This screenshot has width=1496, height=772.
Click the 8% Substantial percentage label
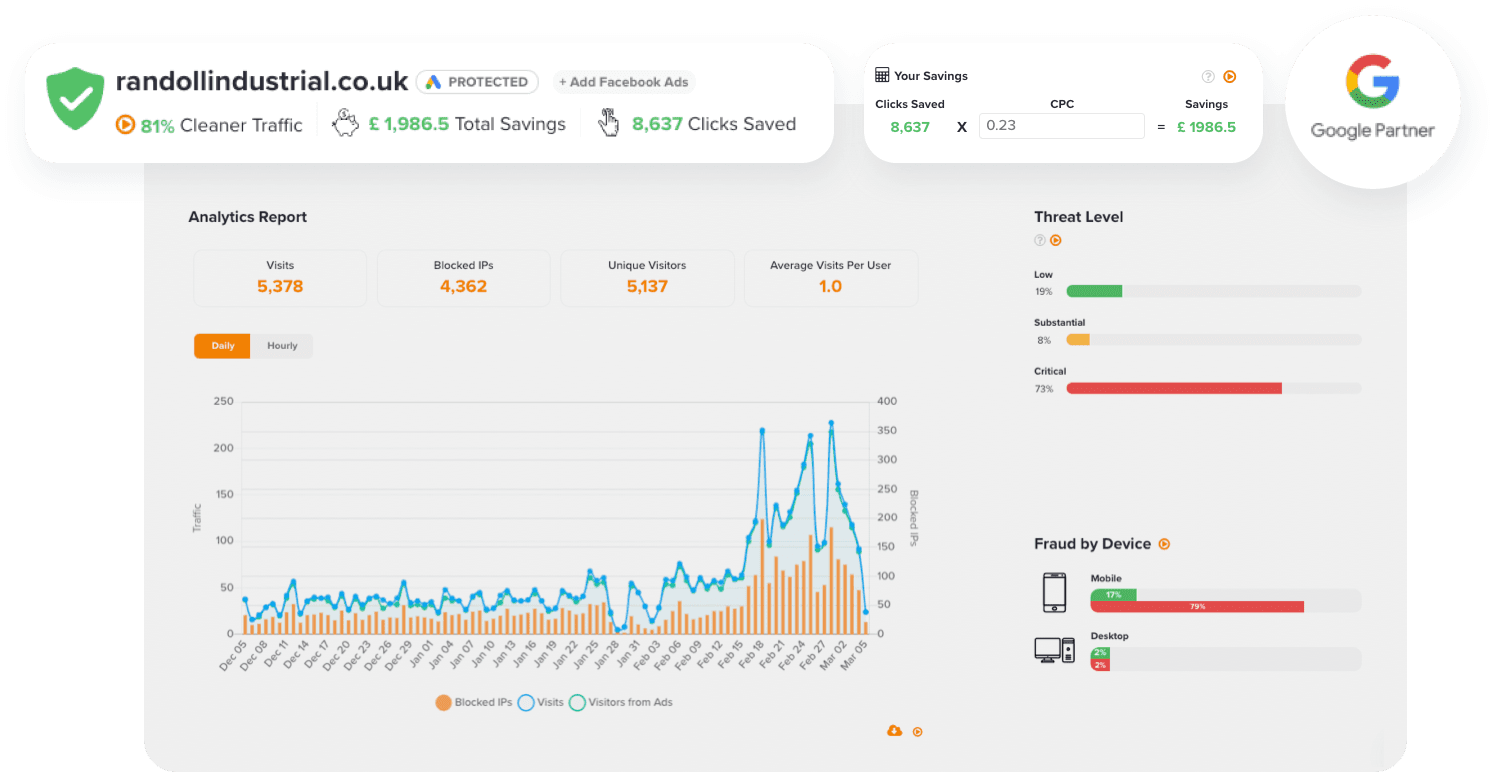(x=1044, y=341)
